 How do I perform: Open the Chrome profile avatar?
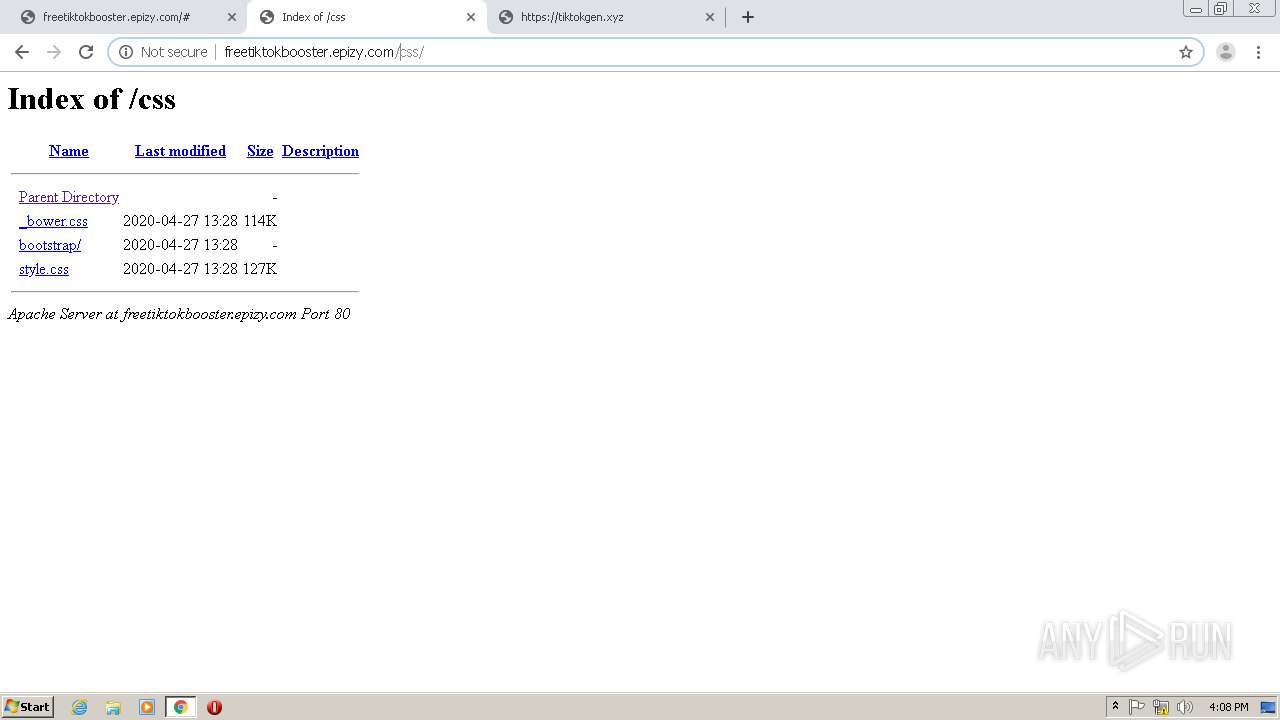(1226, 52)
